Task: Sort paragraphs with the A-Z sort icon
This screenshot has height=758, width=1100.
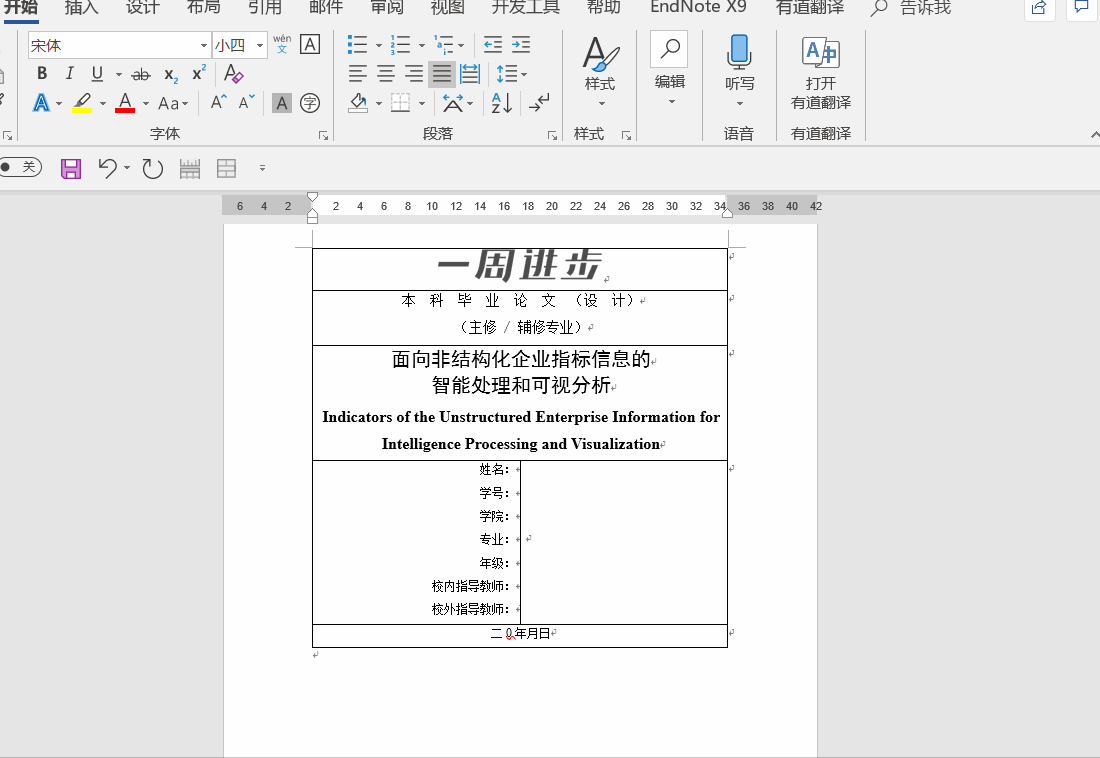Action: pyautogui.click(x=500, y=103)
